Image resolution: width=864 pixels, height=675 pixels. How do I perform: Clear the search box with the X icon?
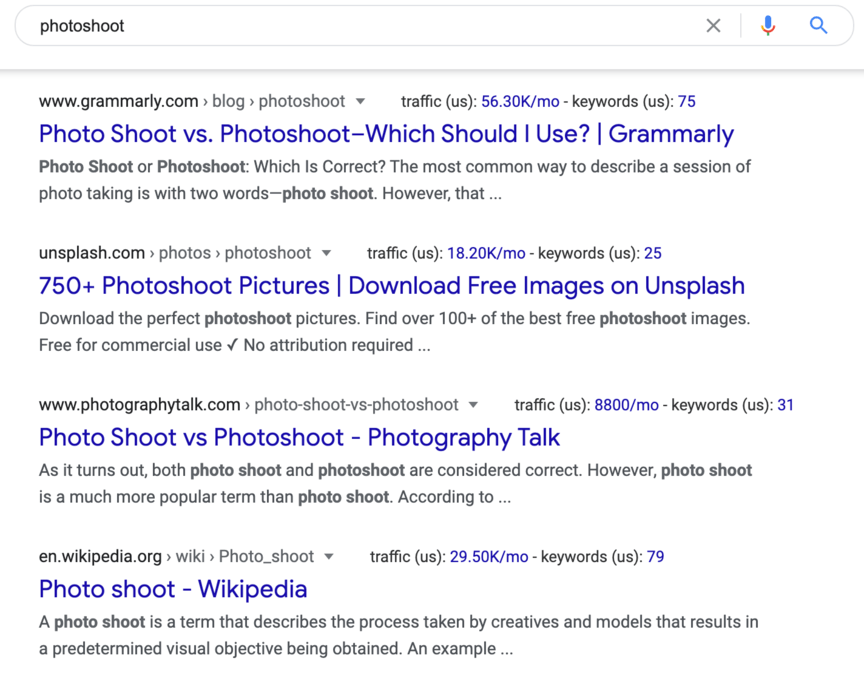tap(713, 25)
